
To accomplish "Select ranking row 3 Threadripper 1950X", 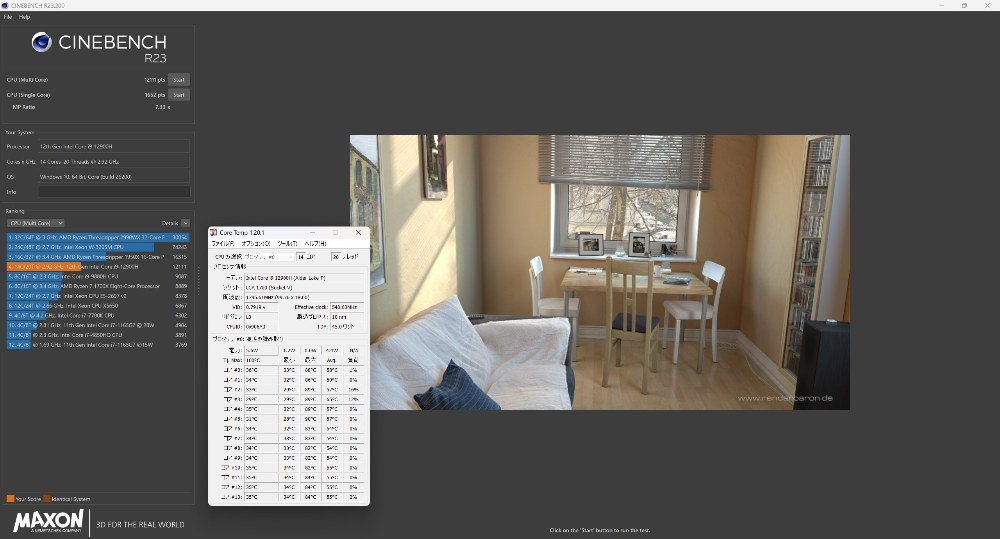I will (x=98, y=257).
